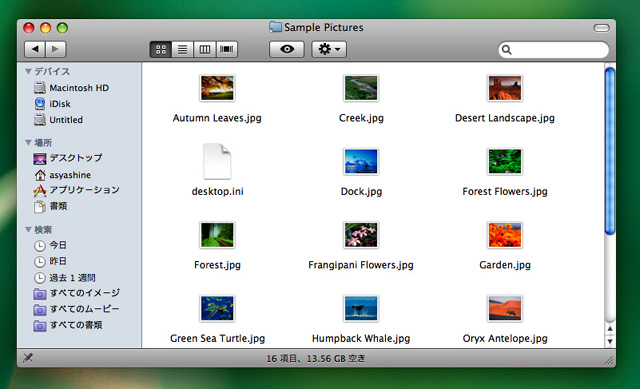Open iDisk in the sidebar
The height and width of the screenshot is (389, 640).
tap(52, 104)
